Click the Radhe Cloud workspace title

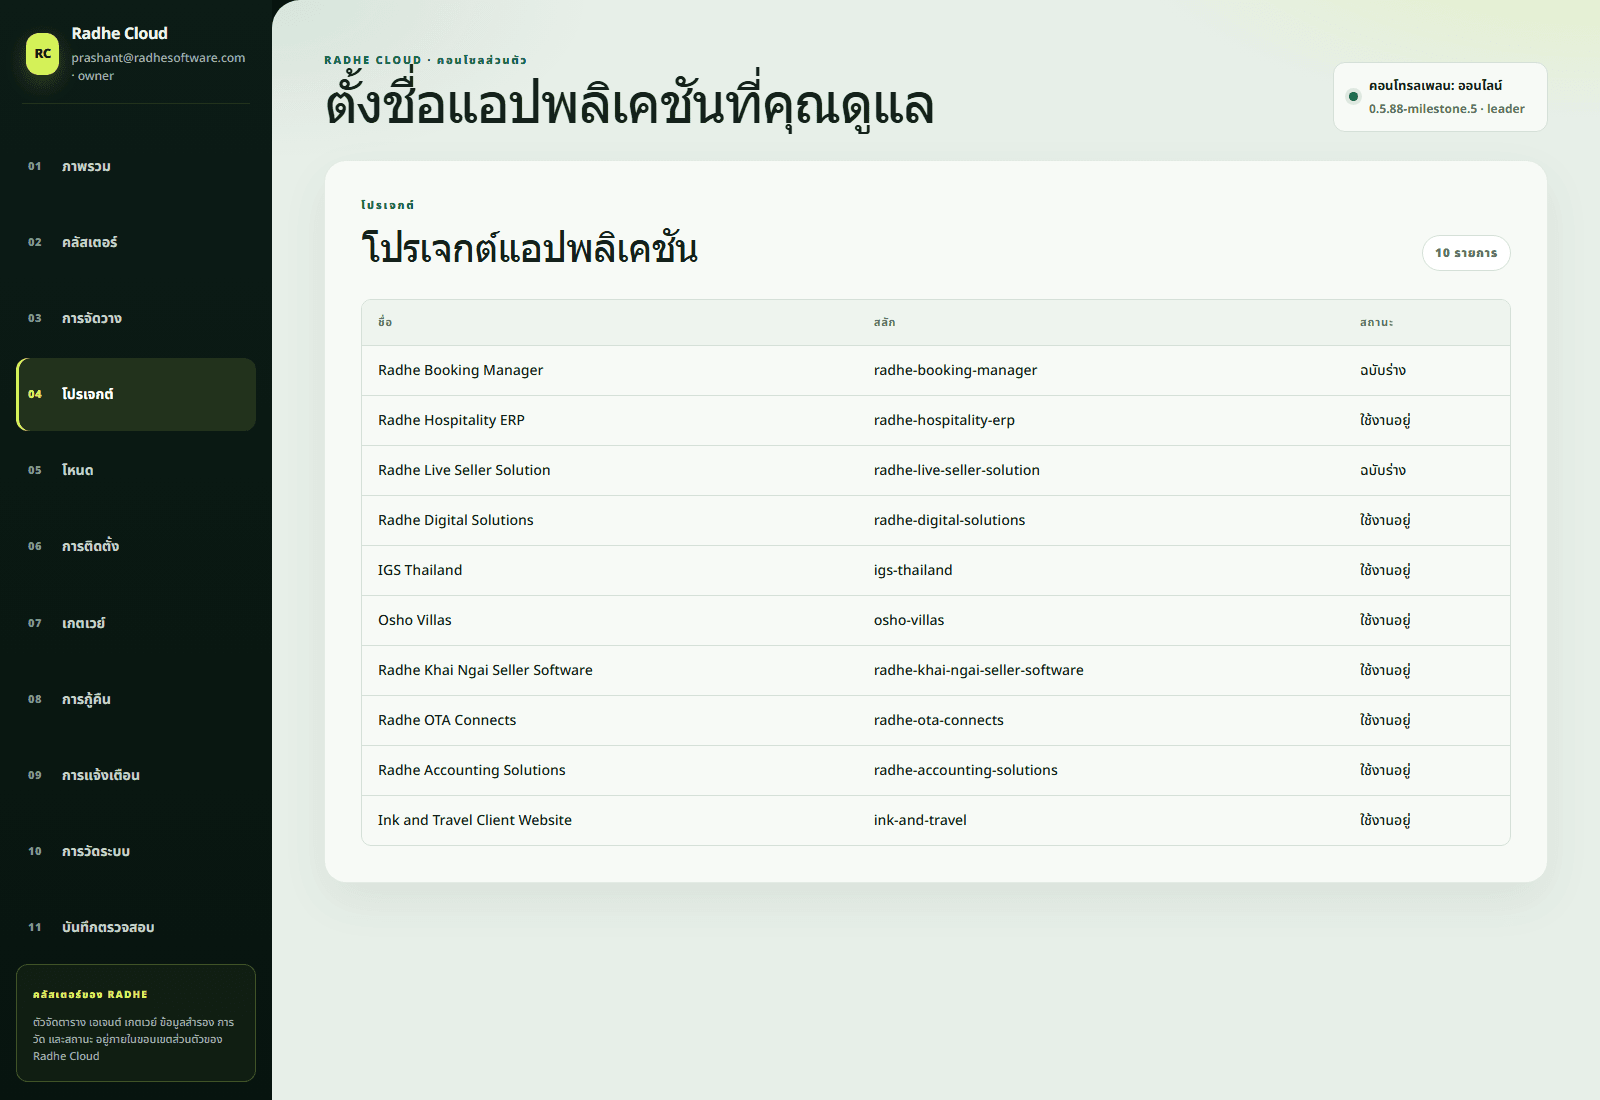click(x=120, y=33)
